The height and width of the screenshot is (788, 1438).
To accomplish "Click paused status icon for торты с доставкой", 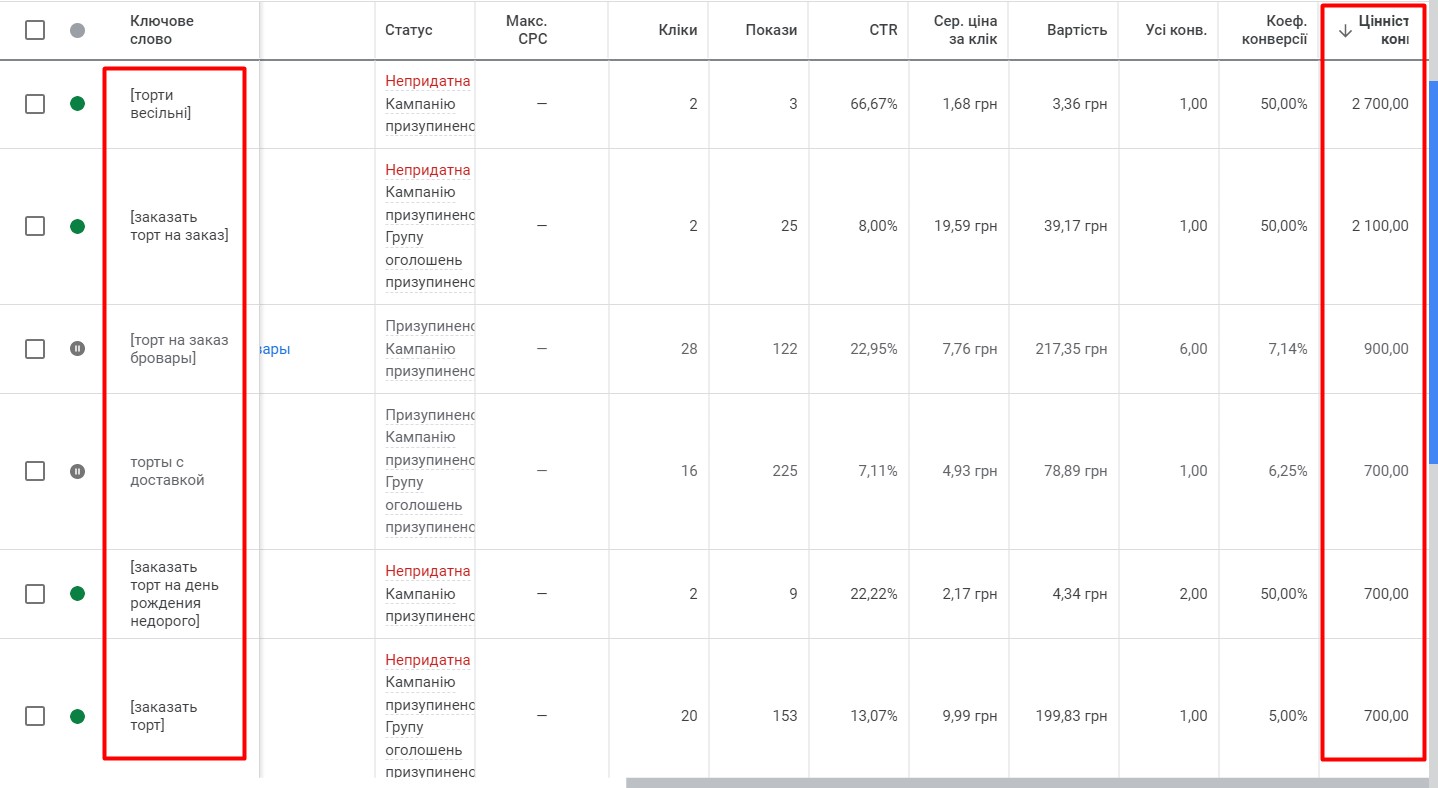I will (x=78, y=471).
